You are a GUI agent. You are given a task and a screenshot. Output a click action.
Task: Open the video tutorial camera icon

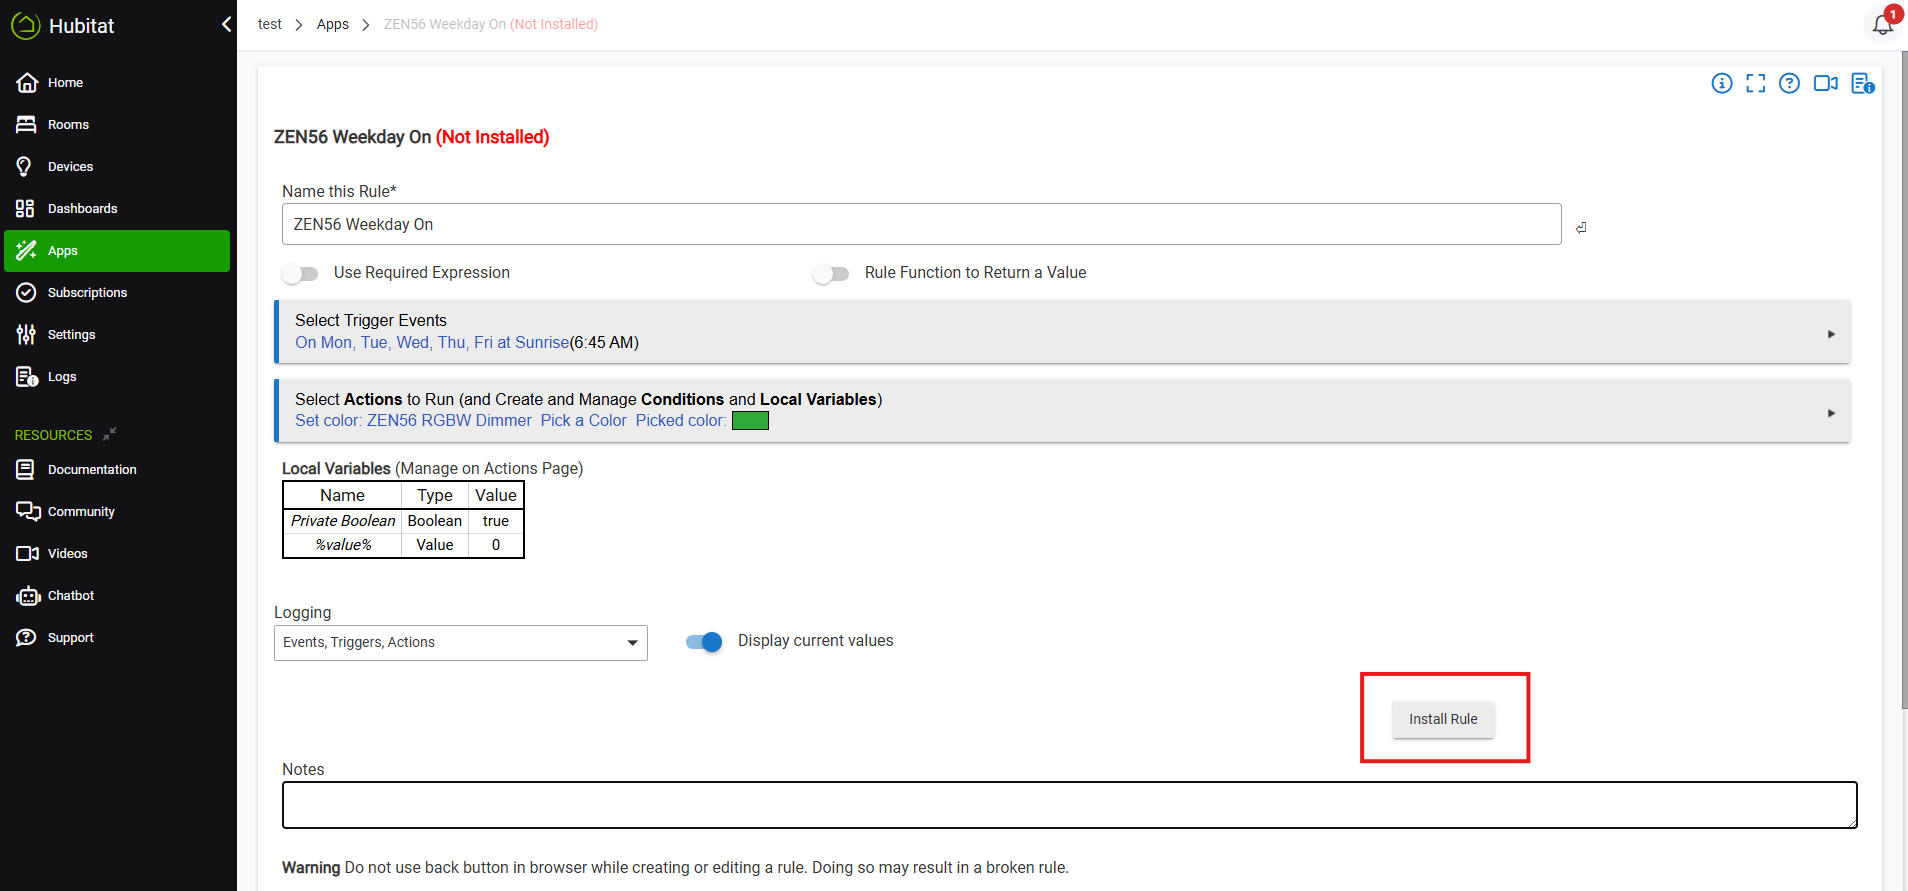[x=1826, y=83]
